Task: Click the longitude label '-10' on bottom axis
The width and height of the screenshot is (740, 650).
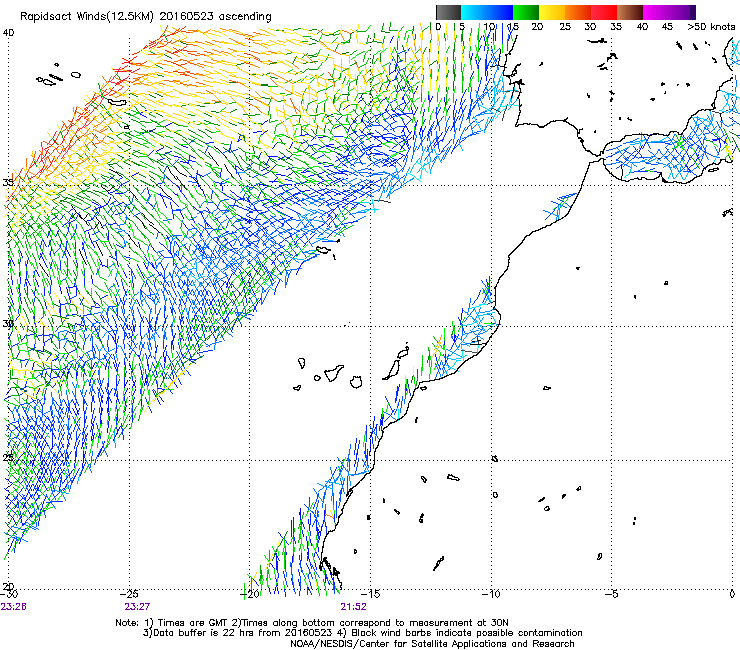Action: [x=491, y=594]
